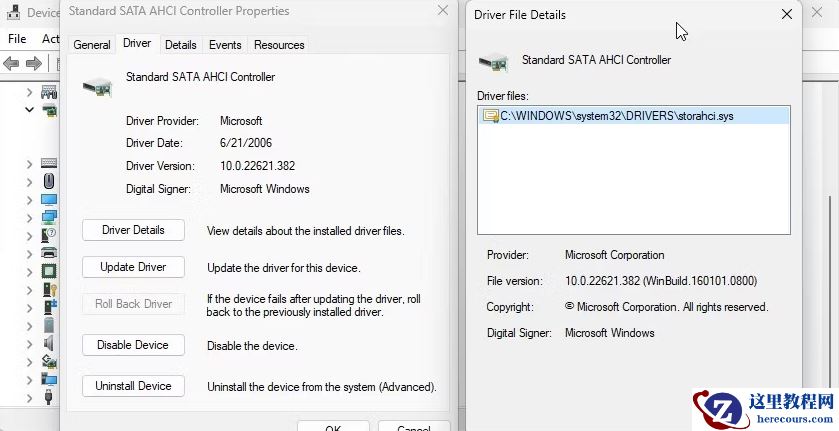Viewport: 839px width, 431px height.
Task: Select the Software devices gray tower icon
Action: click(x=49, y=326)
